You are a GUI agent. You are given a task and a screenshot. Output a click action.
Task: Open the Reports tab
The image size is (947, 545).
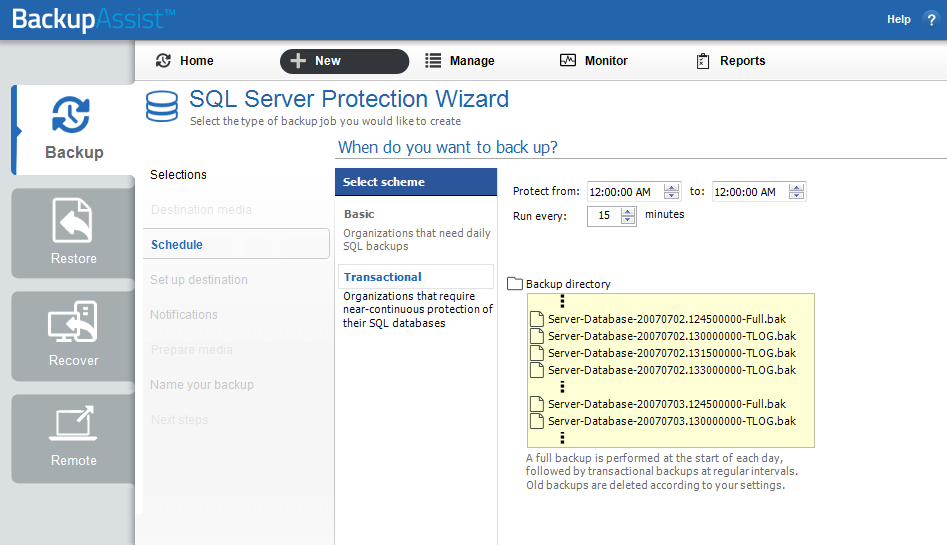coord(731,60)
